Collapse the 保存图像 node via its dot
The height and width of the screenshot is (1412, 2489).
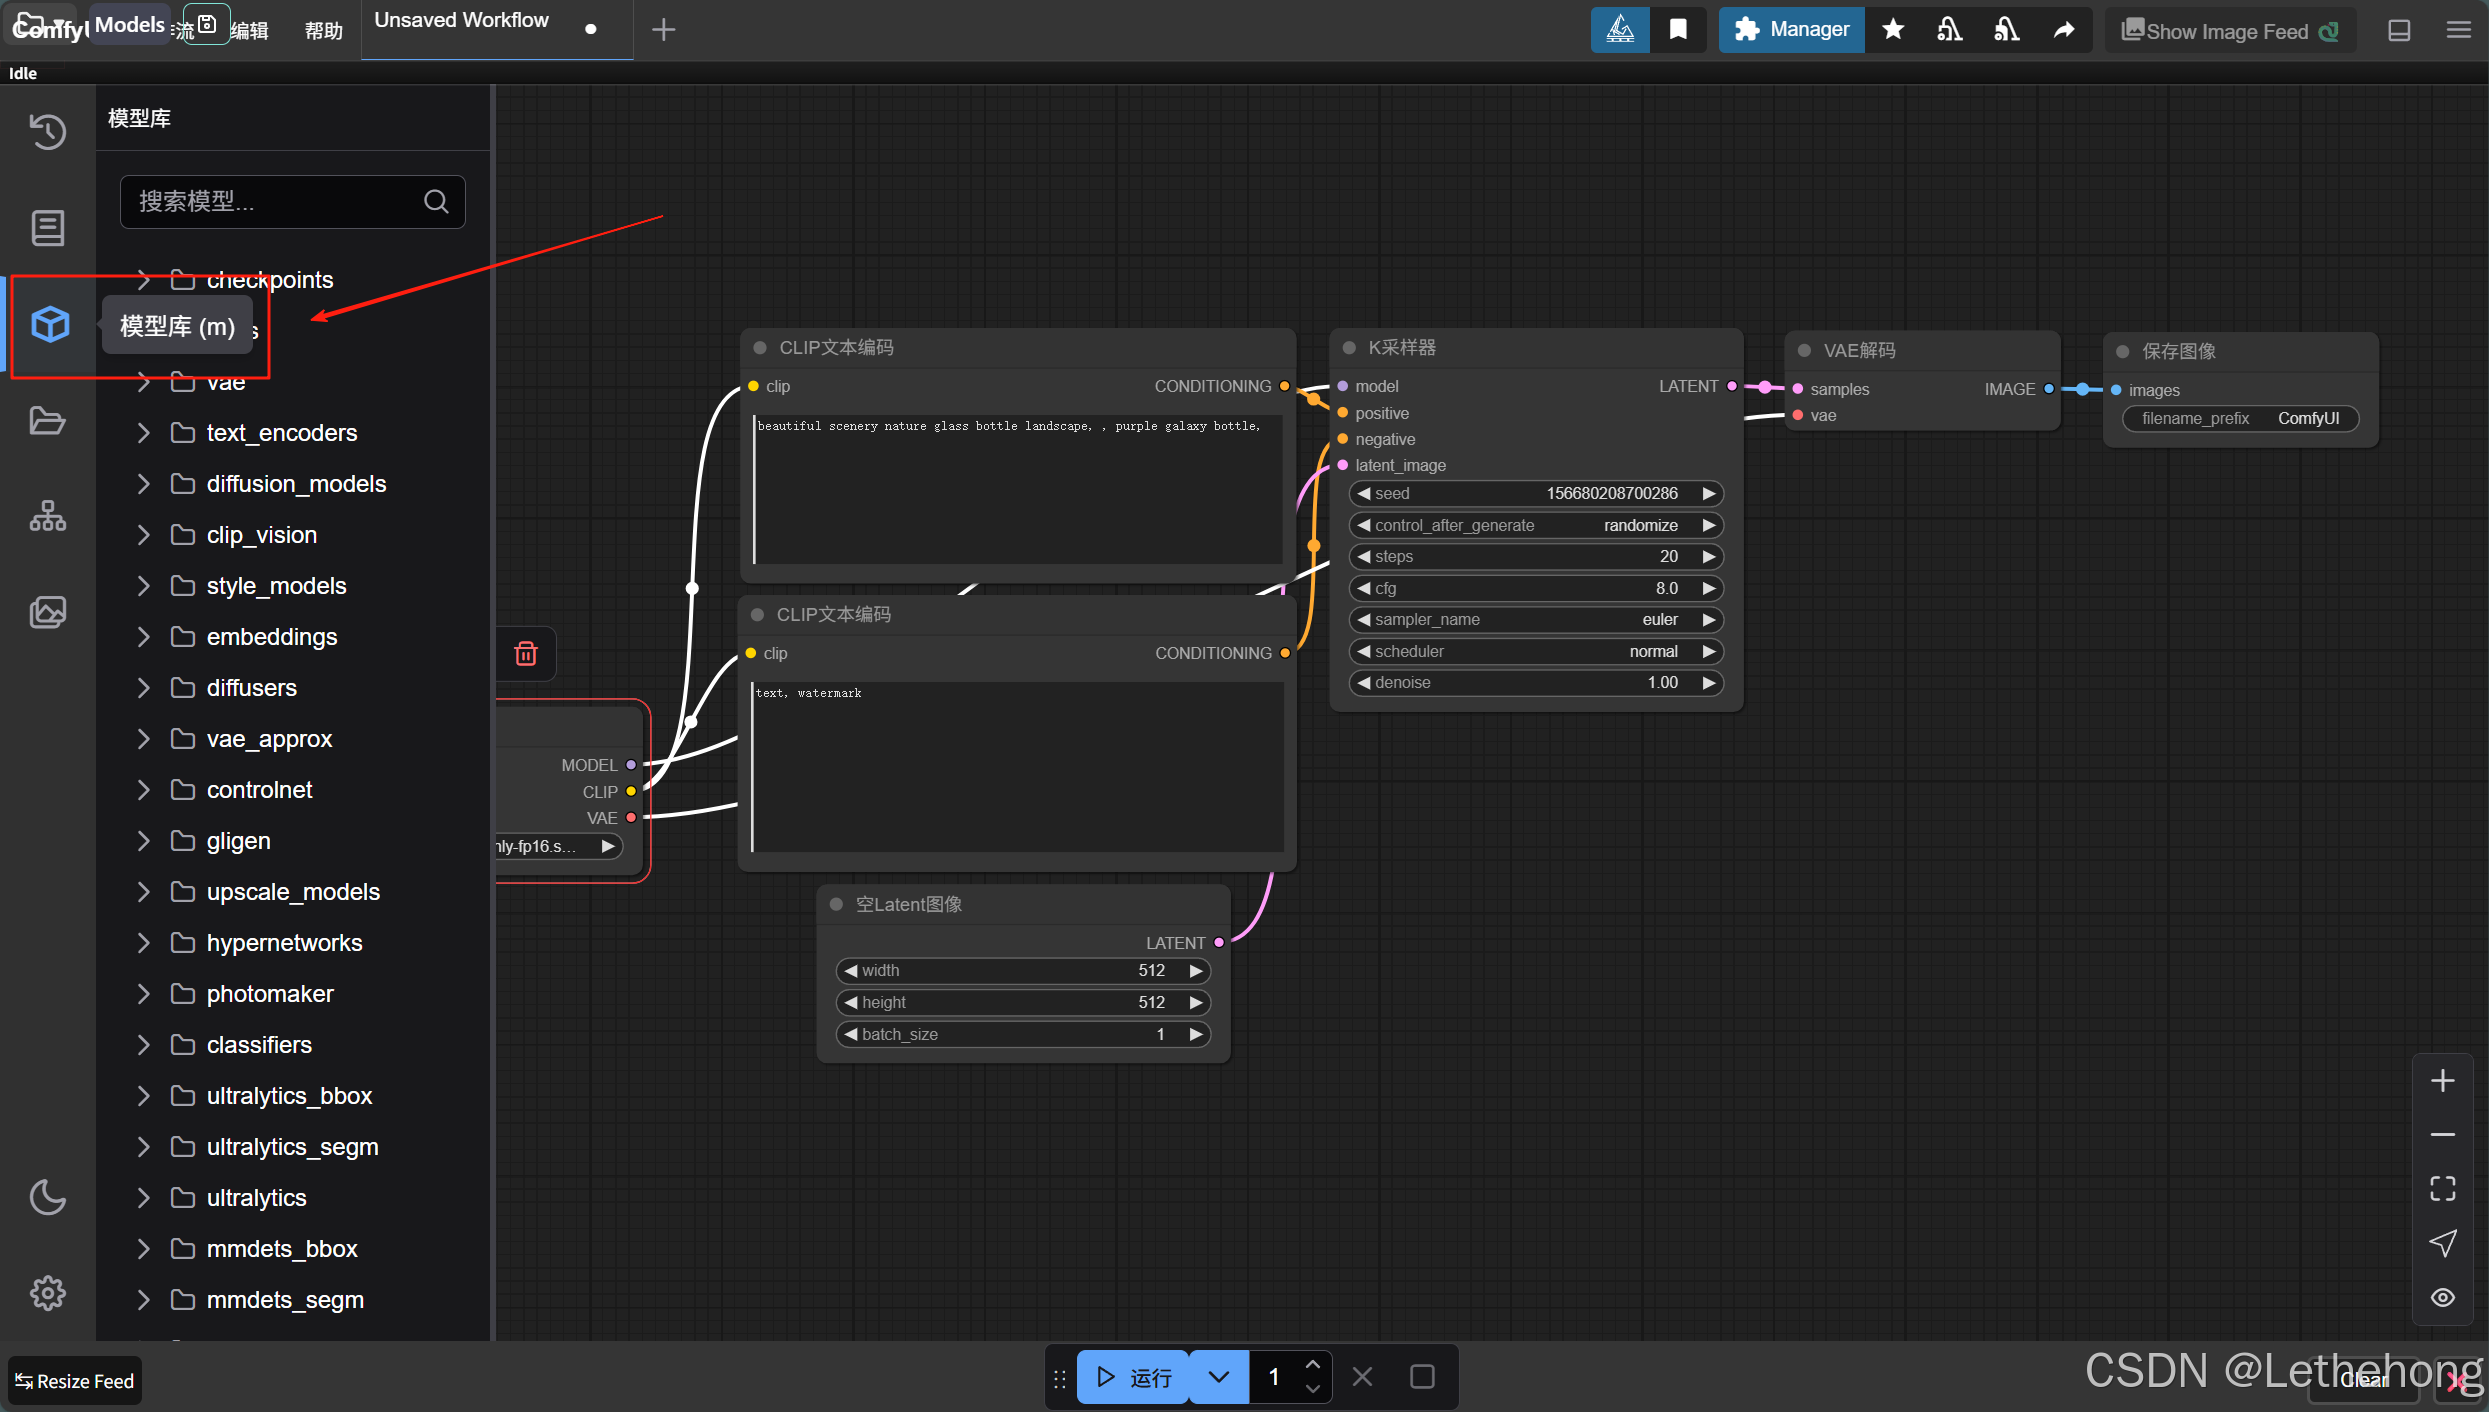(x=2122, y=351)
